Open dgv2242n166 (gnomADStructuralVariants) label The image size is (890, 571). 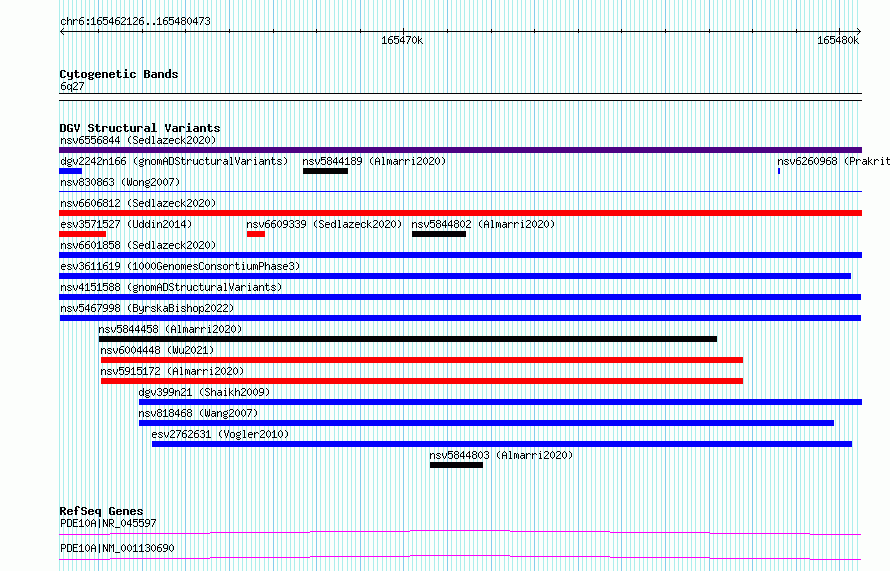[174, 161]
